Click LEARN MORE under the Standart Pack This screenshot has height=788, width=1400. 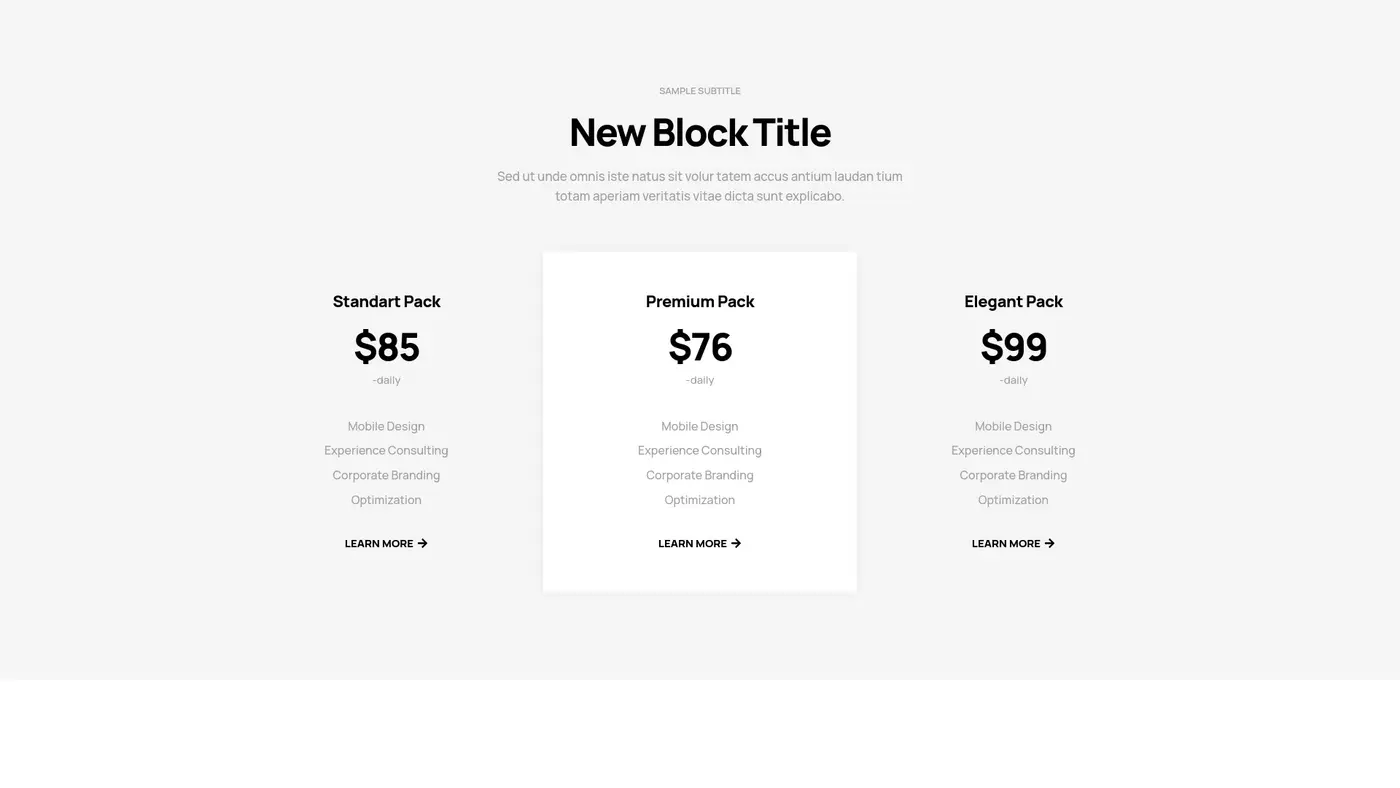(x=380, y=543)
